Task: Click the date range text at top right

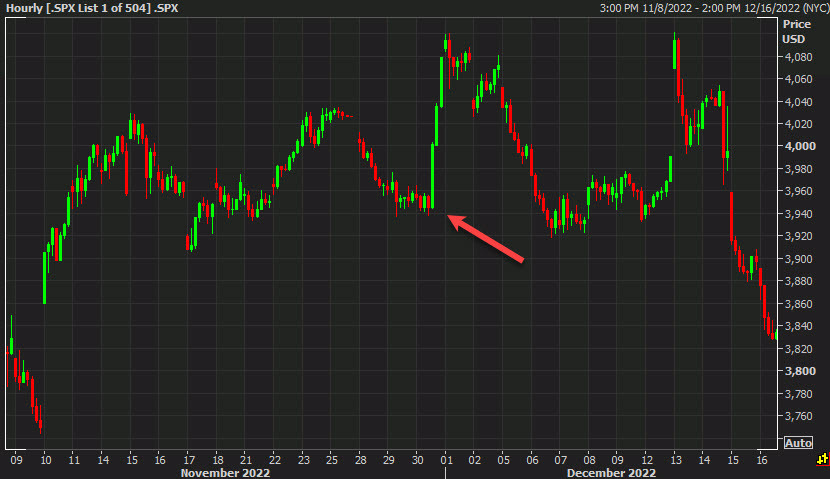Action: pyautogui.click(x=712, y=9)
